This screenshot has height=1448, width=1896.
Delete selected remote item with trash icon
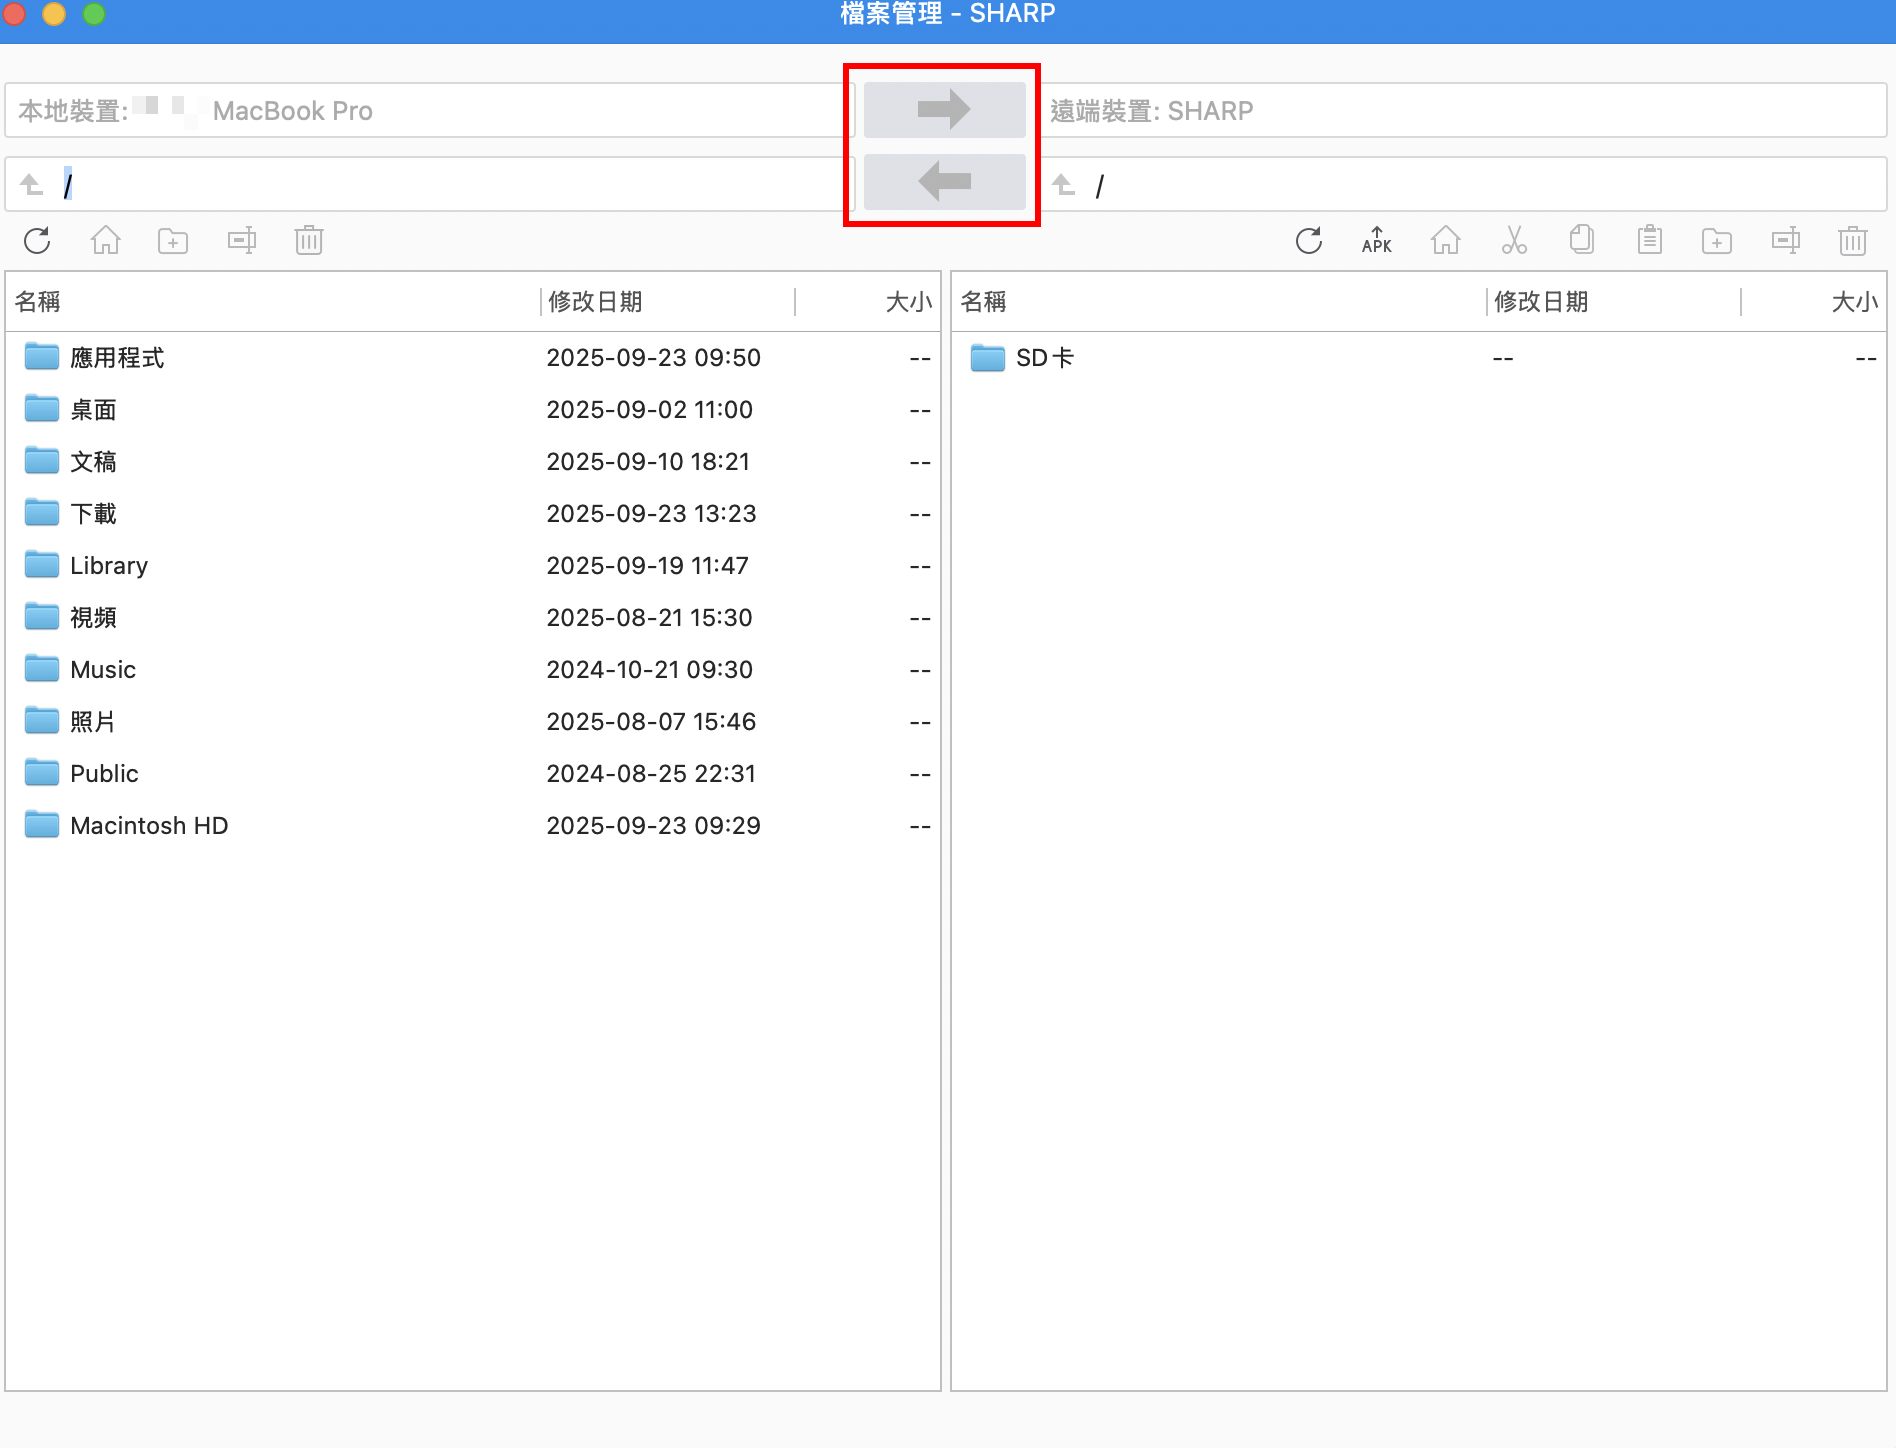(x=1853, y=241)
